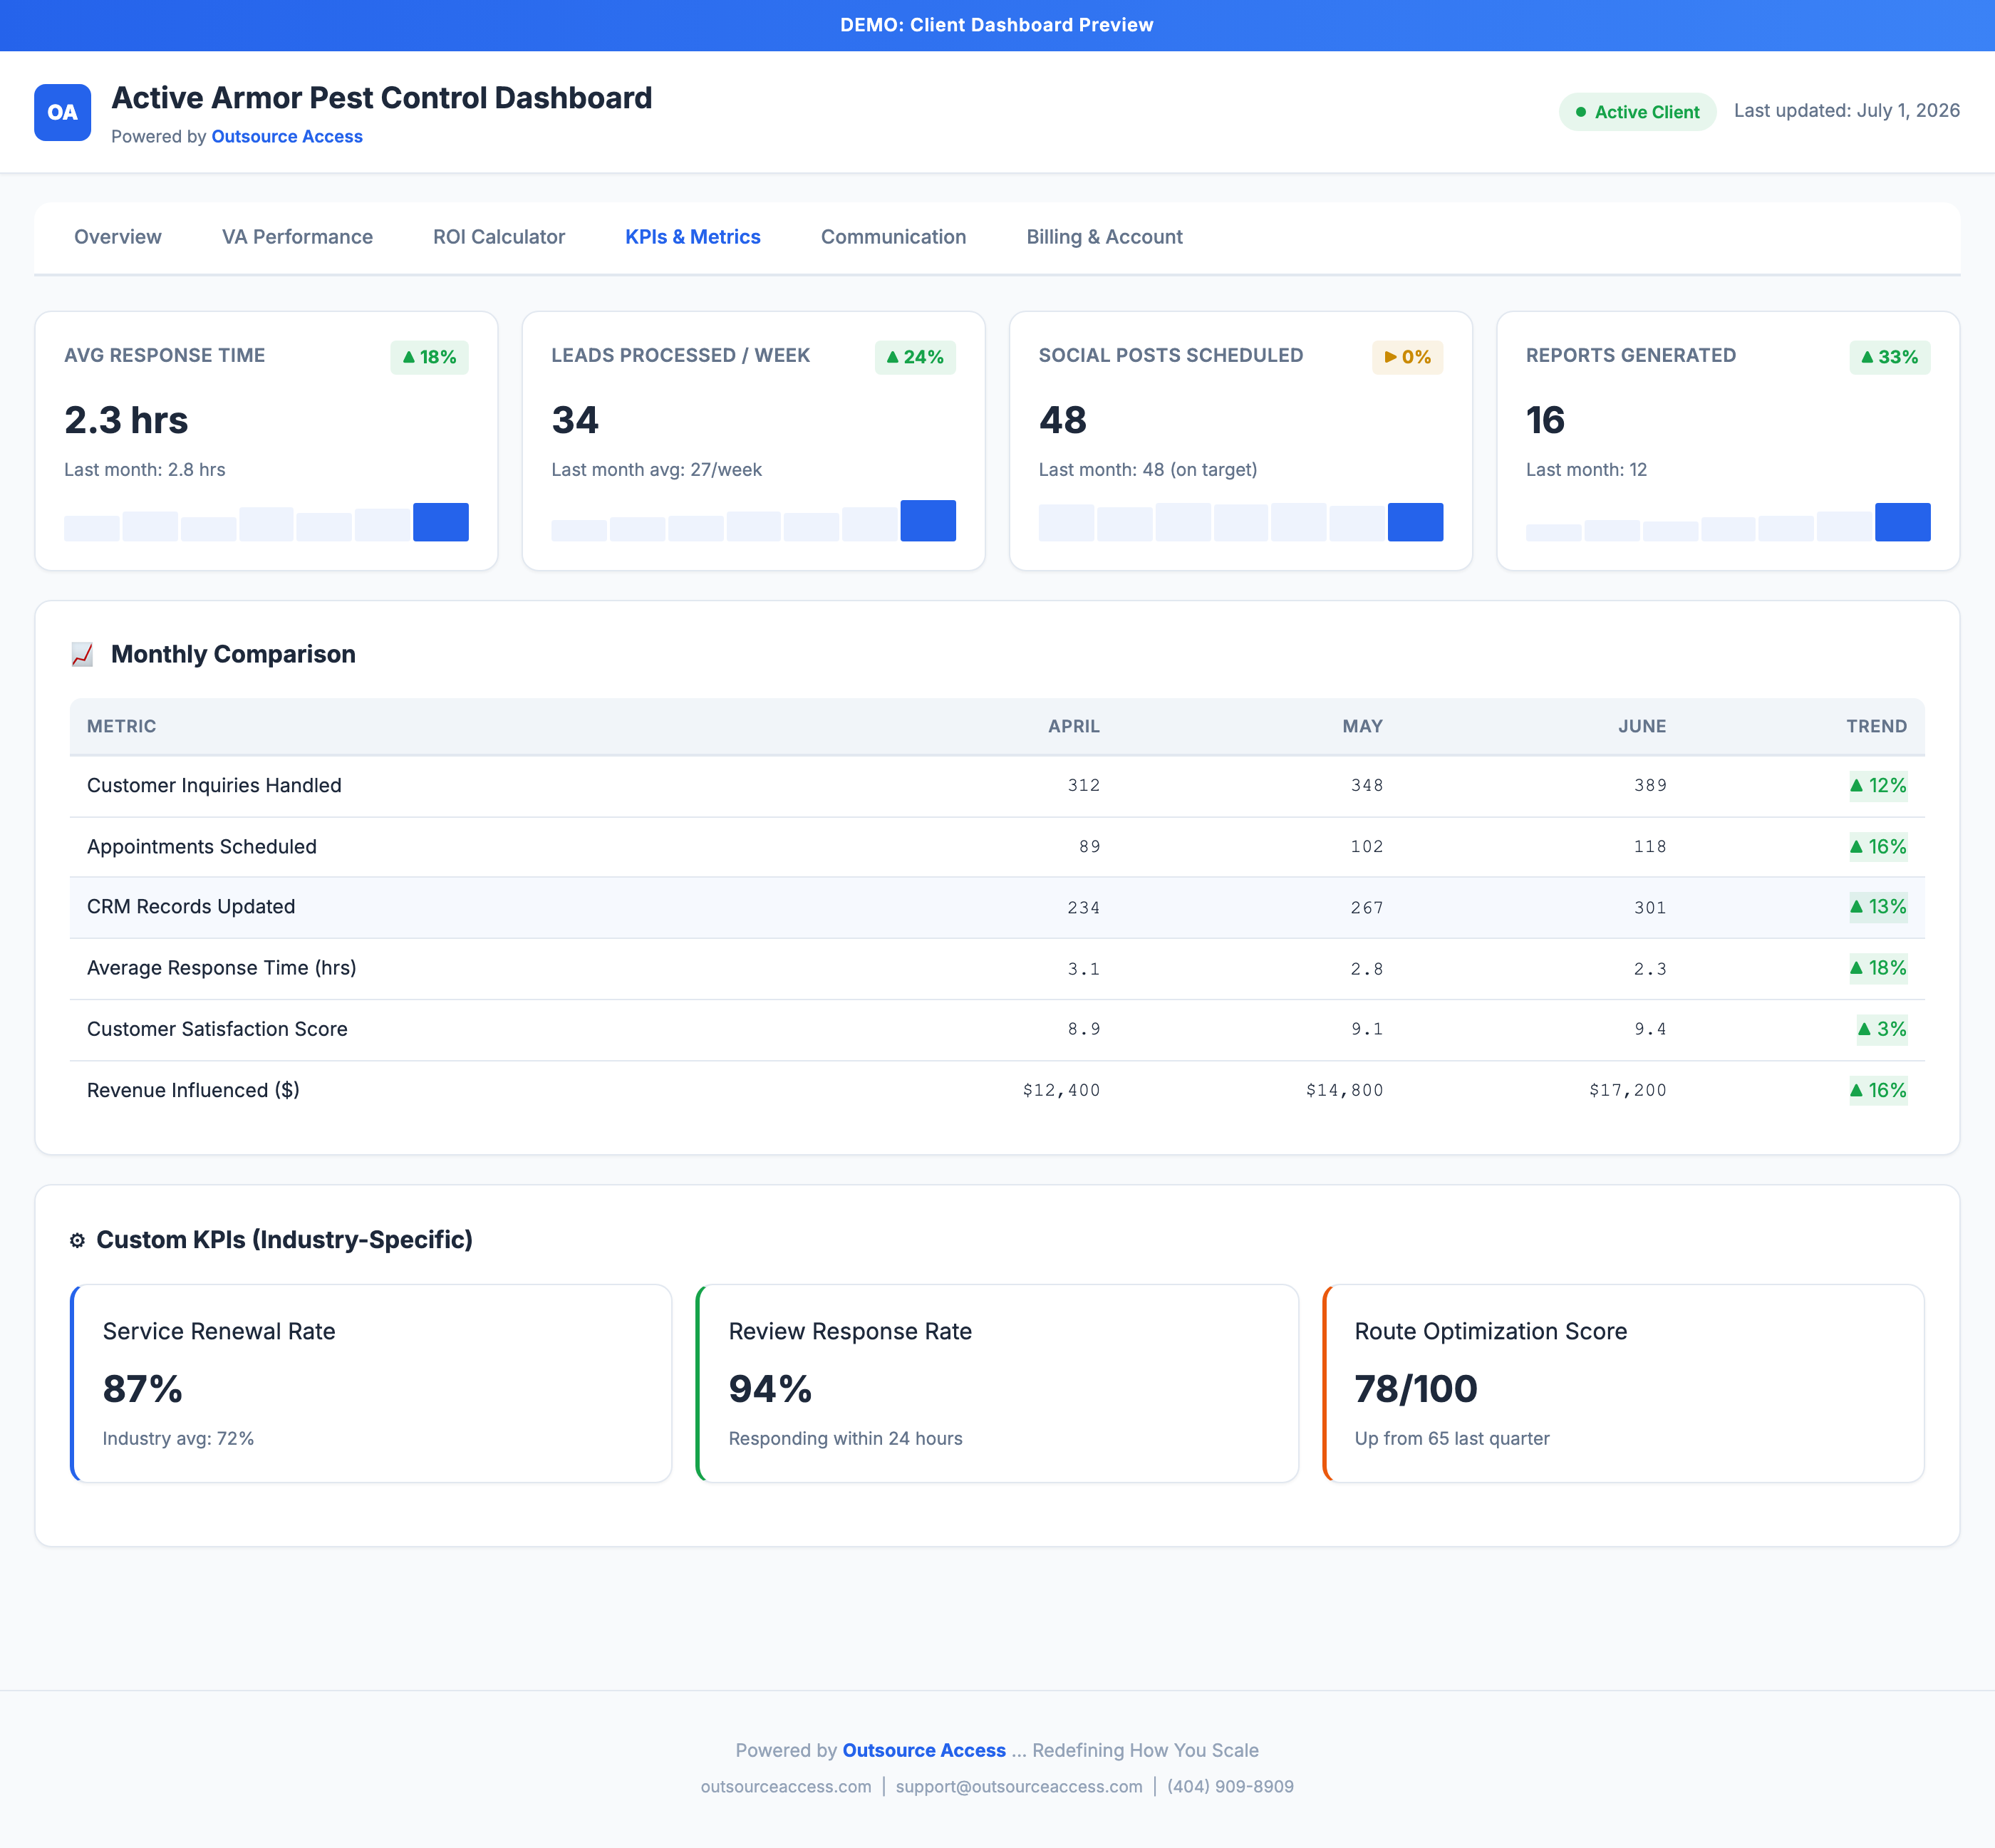
Task: Open the Communication tab
Action: point(893,237)
